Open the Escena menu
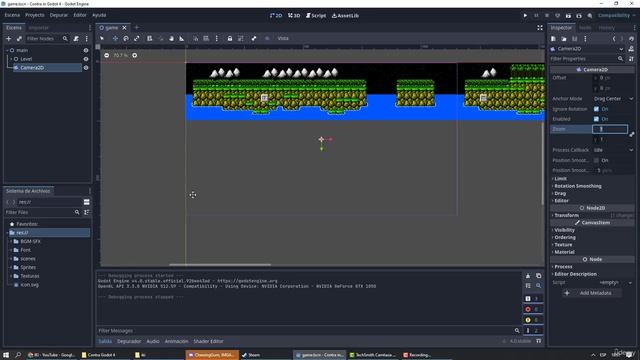 tap(12, 15)
